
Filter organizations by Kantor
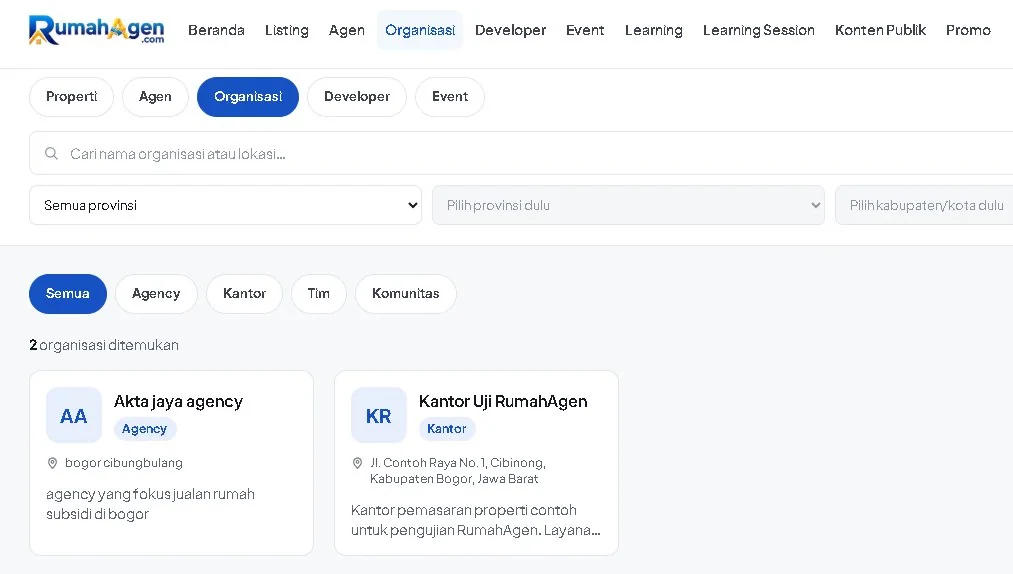tap(244, 294)
